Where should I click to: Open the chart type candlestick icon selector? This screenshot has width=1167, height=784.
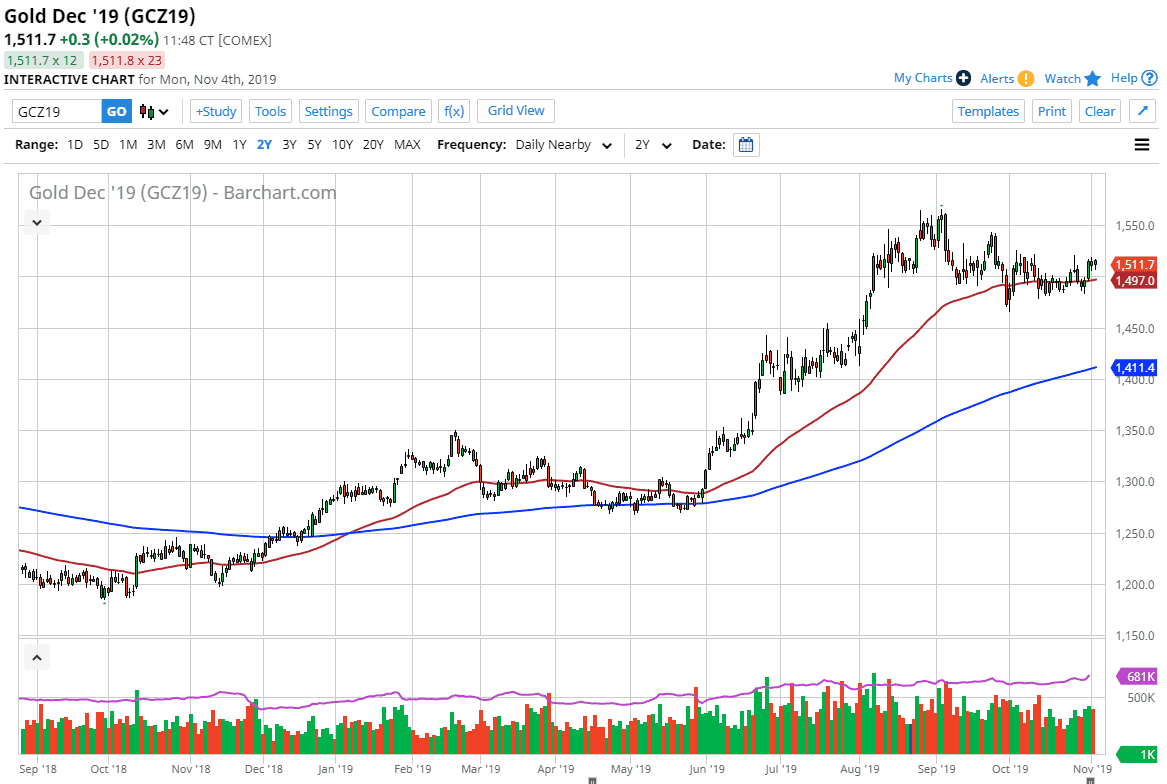146,111
